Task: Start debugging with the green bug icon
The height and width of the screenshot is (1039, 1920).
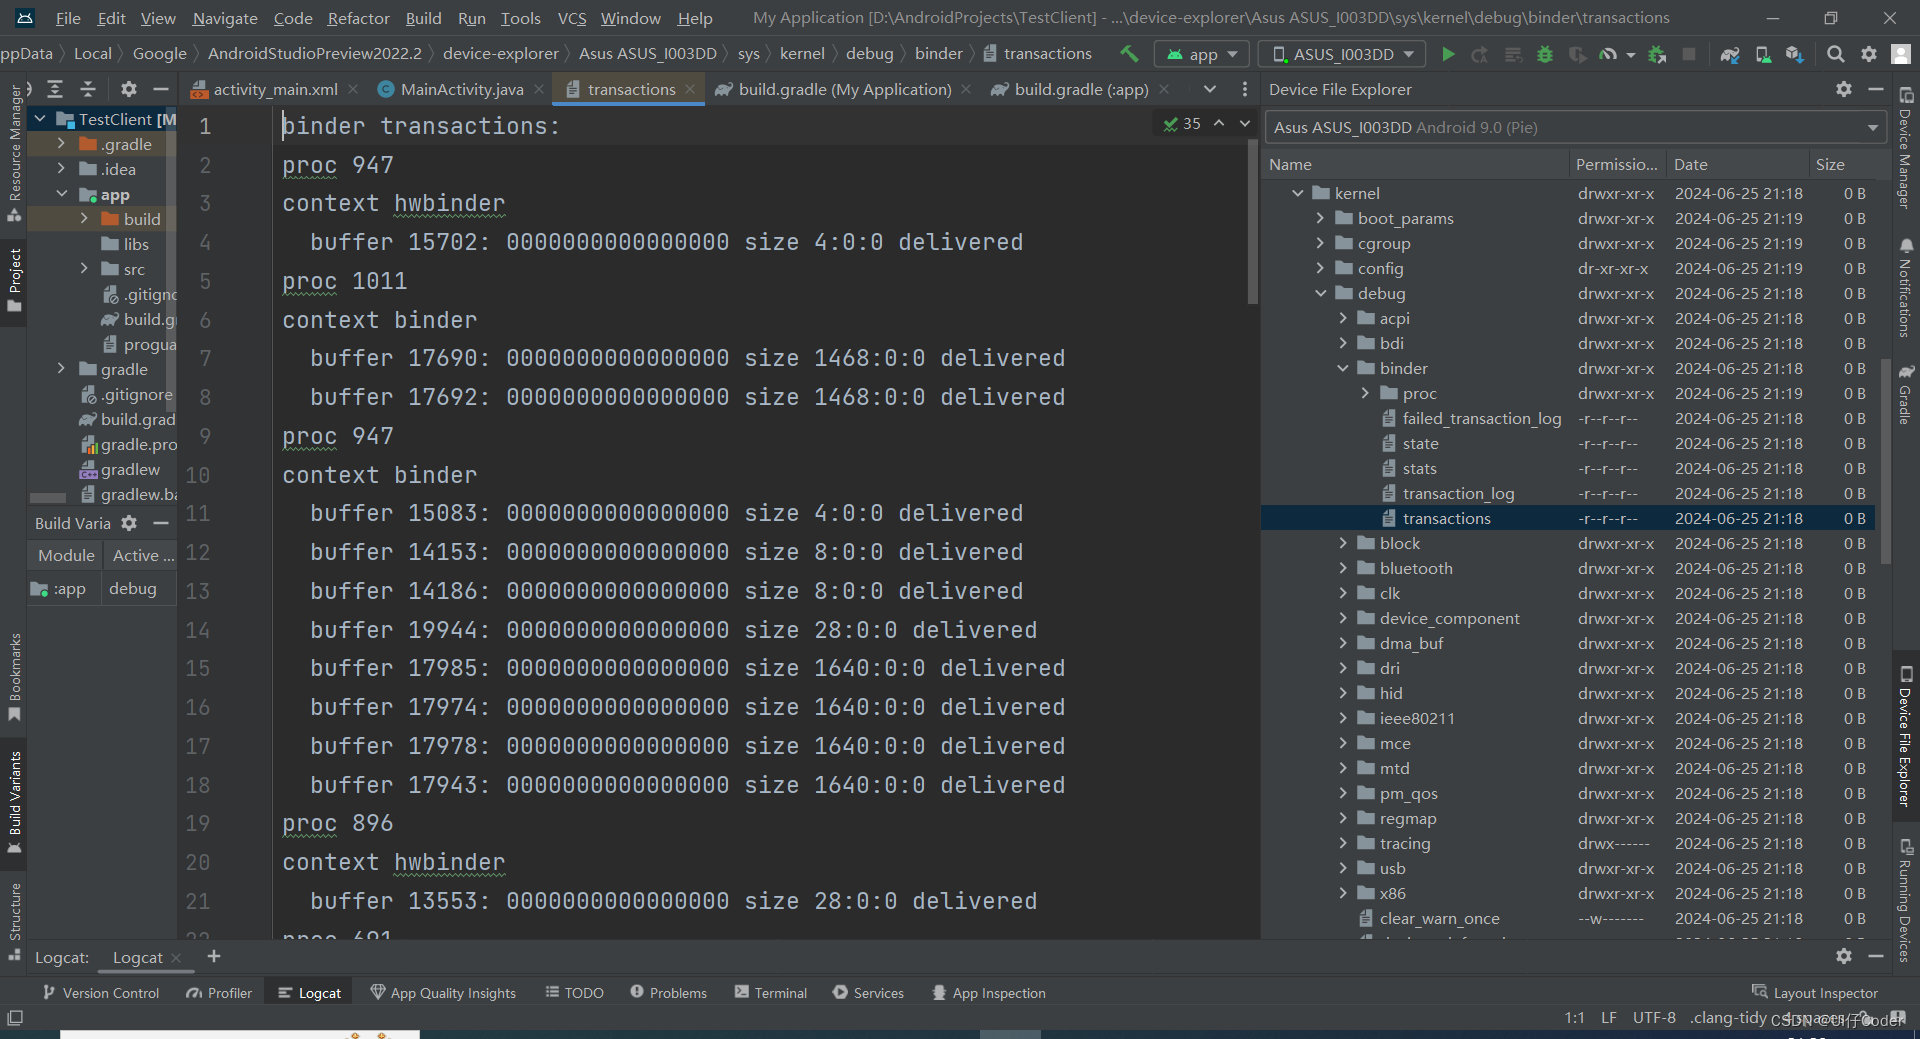Action: tap(1545, 54)
